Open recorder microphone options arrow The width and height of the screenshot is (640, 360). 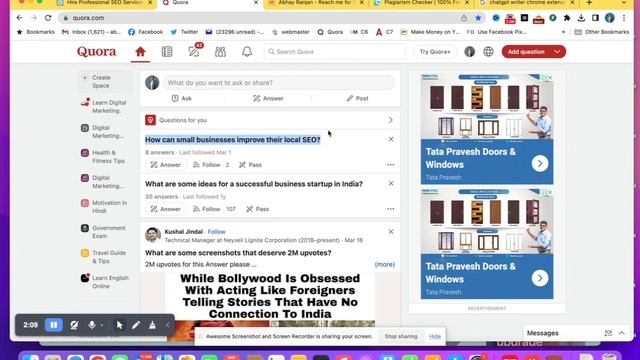[x=102, y=325]
